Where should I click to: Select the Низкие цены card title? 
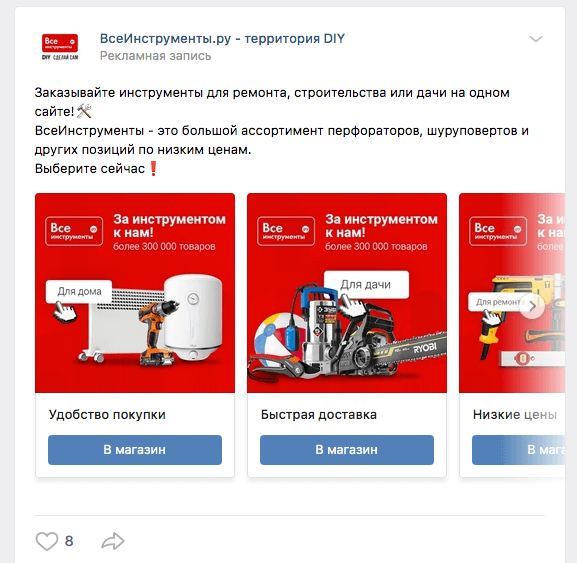pos(515,415)
